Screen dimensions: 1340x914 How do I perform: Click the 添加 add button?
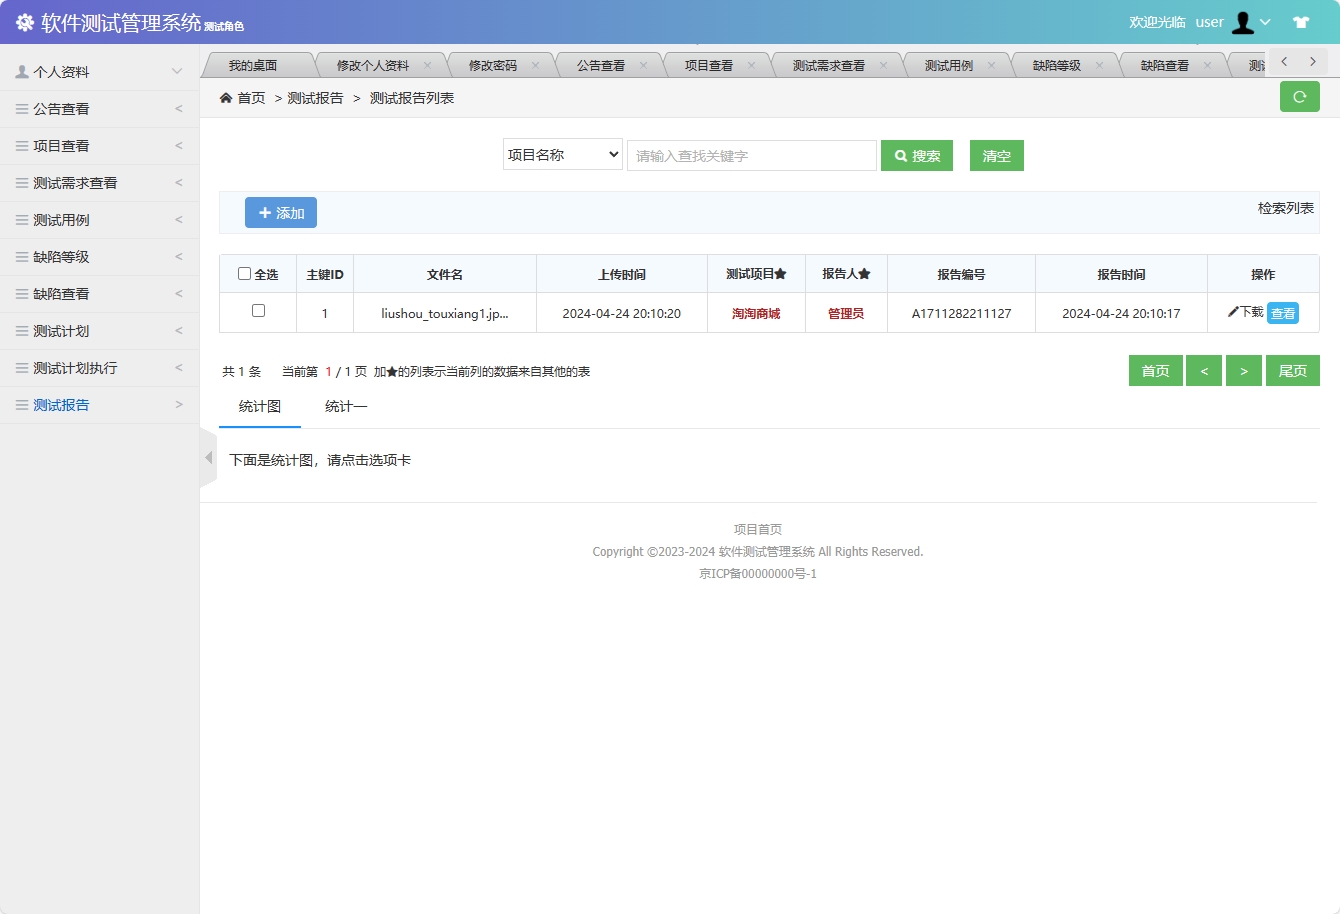point(281,212)
